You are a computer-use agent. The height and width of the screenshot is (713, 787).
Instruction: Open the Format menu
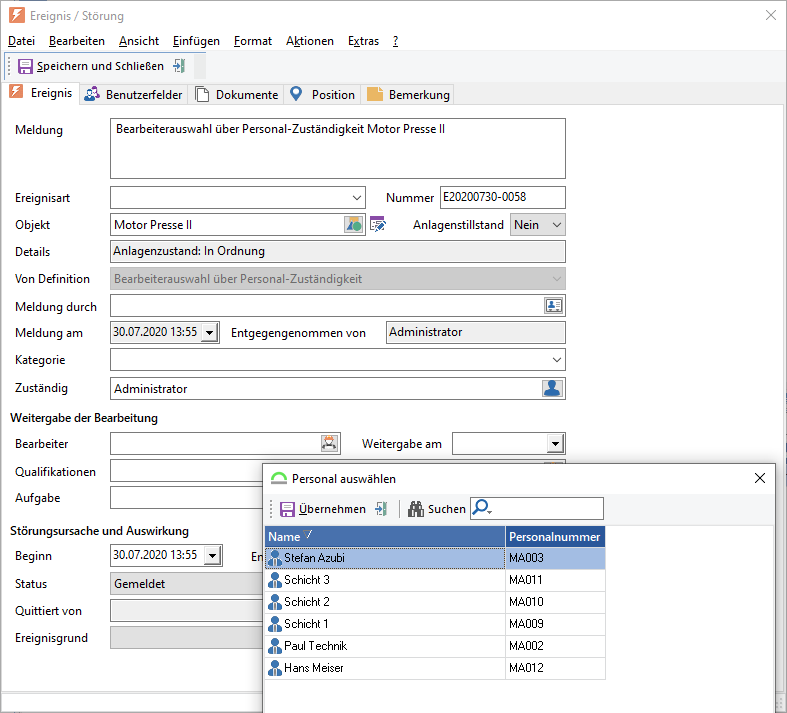[x=253, y=41]
